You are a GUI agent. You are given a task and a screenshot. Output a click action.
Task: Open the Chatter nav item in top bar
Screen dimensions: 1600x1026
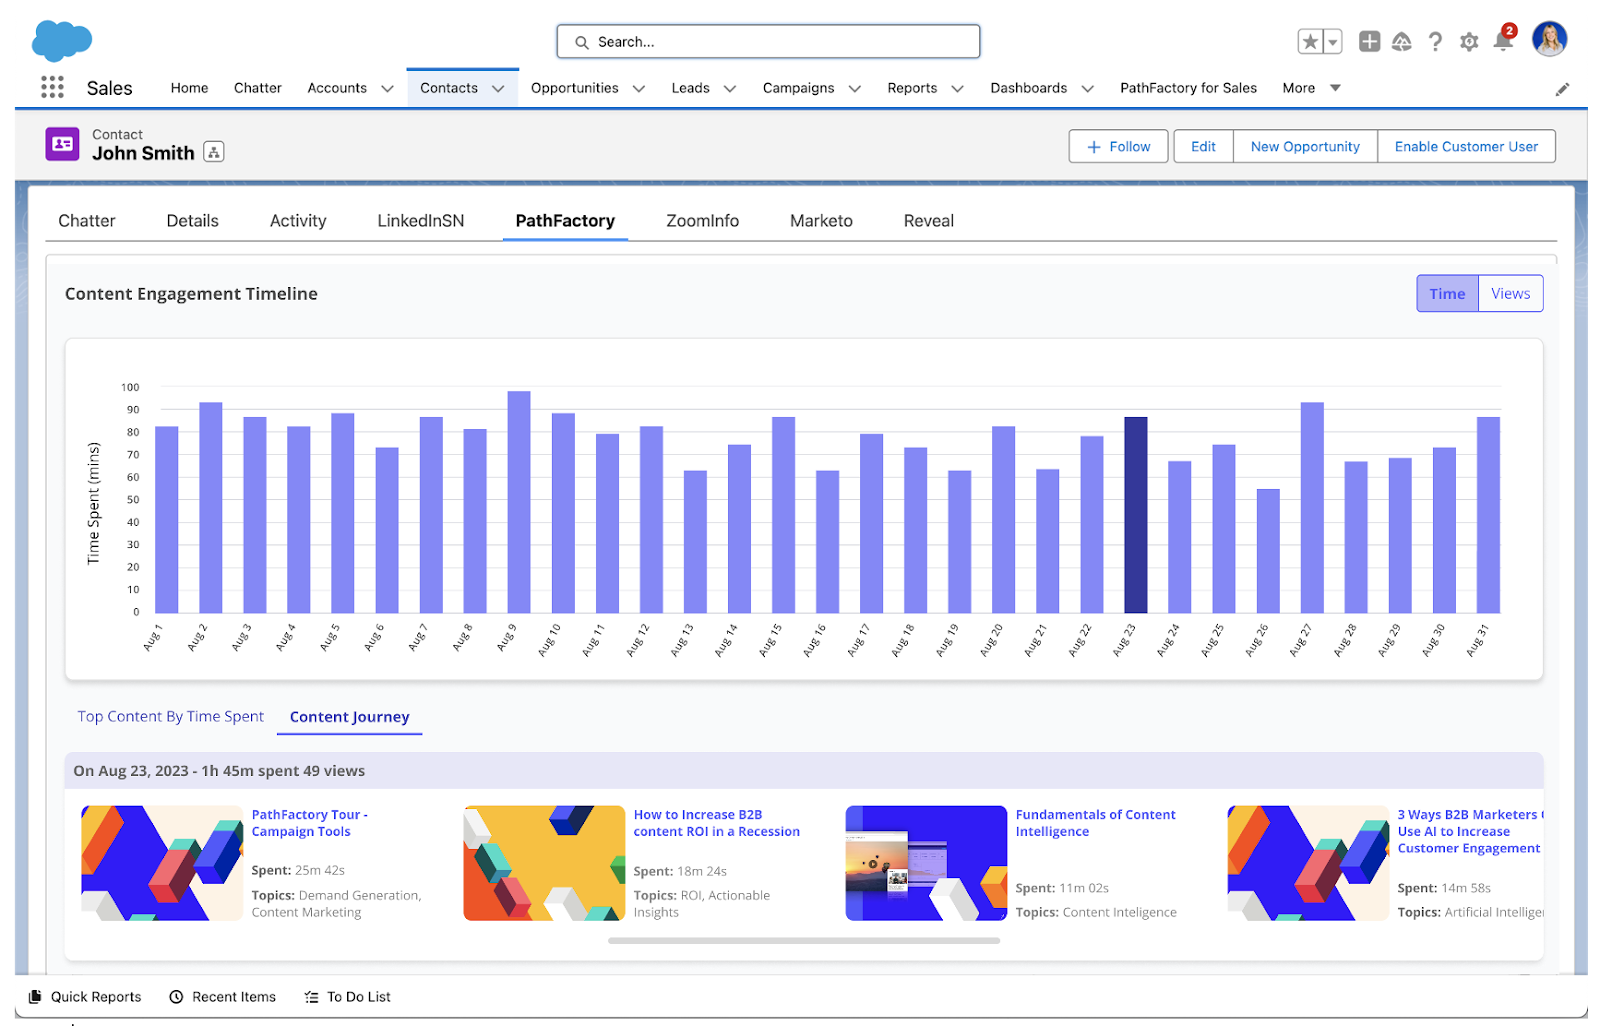click(x=258, y=88)
